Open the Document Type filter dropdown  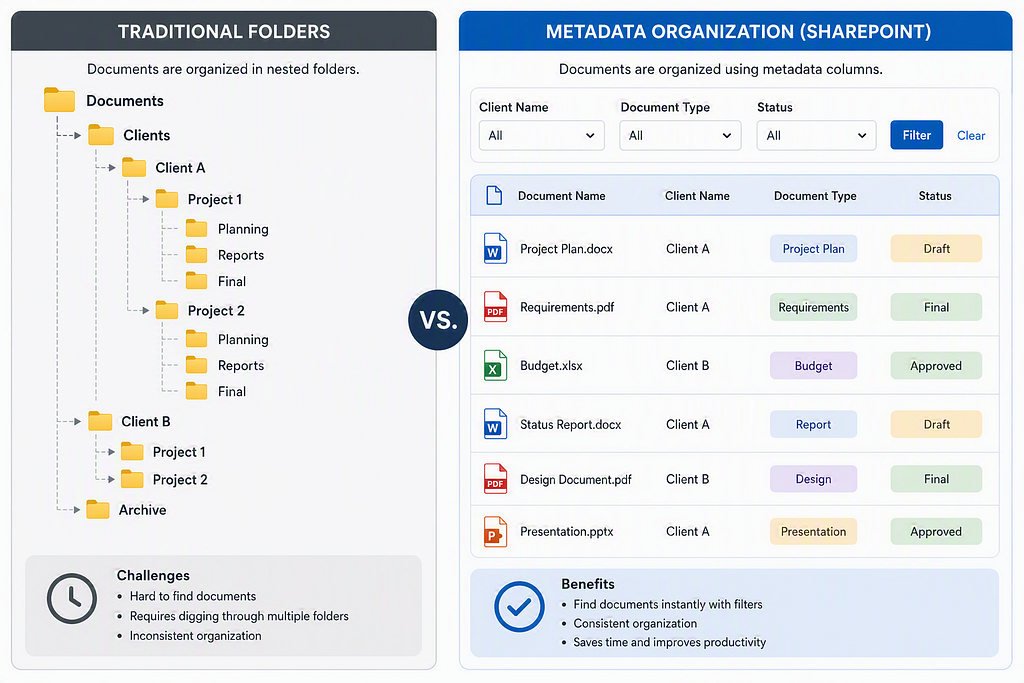pos(680,135)
